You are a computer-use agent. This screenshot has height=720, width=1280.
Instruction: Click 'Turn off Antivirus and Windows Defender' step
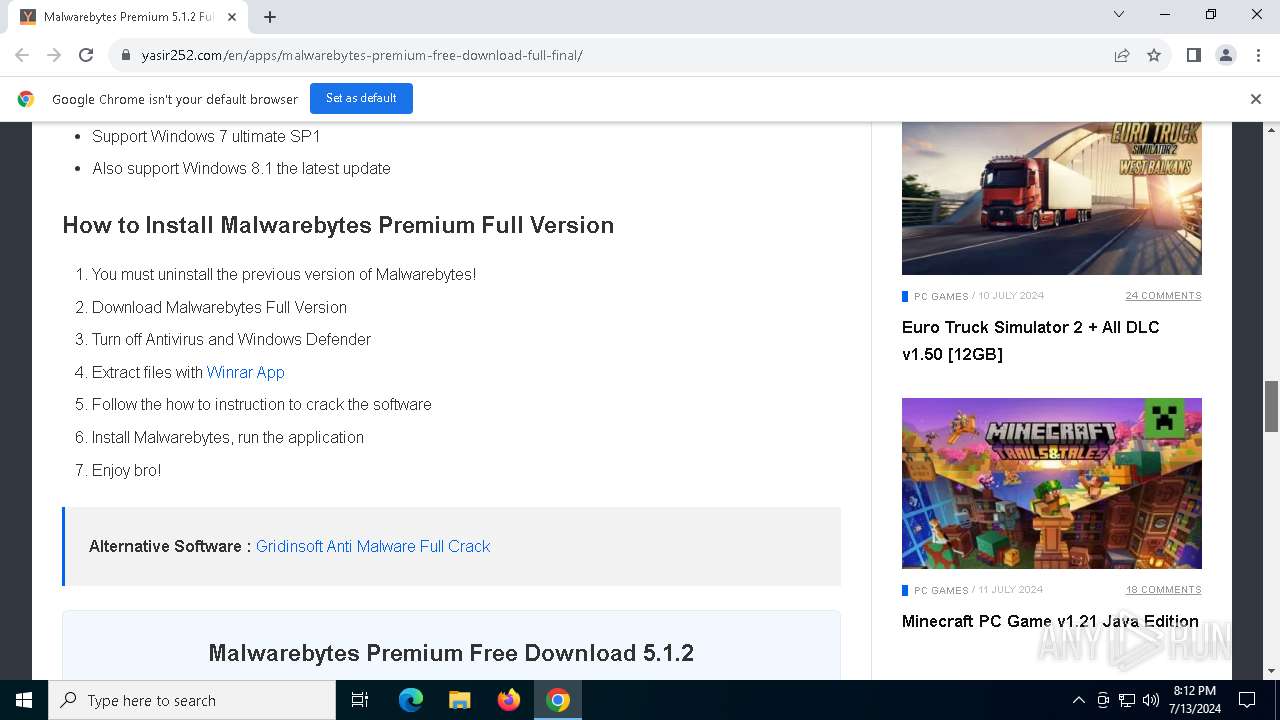pos(231,340)
